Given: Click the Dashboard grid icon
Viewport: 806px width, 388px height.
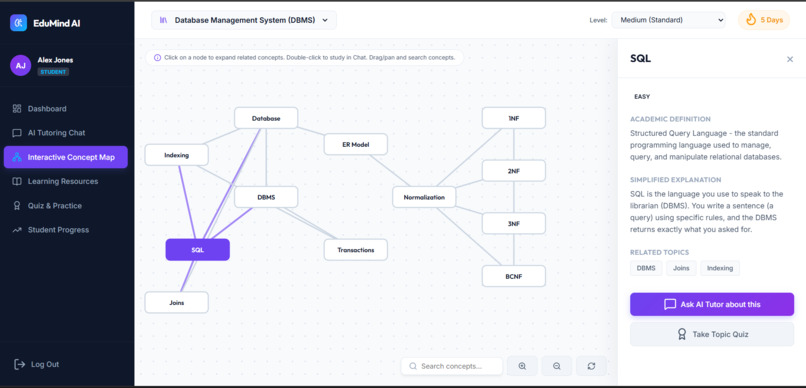Looking at the screenshot, I should point(17,108).
